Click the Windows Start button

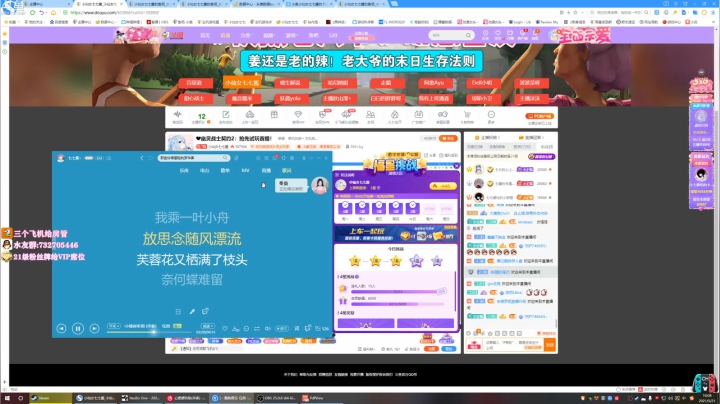pyautogui.click(x=7, y=398)
